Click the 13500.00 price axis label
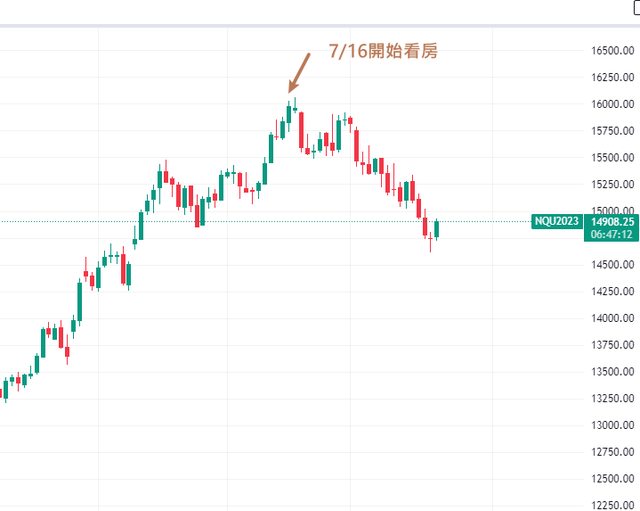This screenshot has width=640, height=511. point(612,372)
